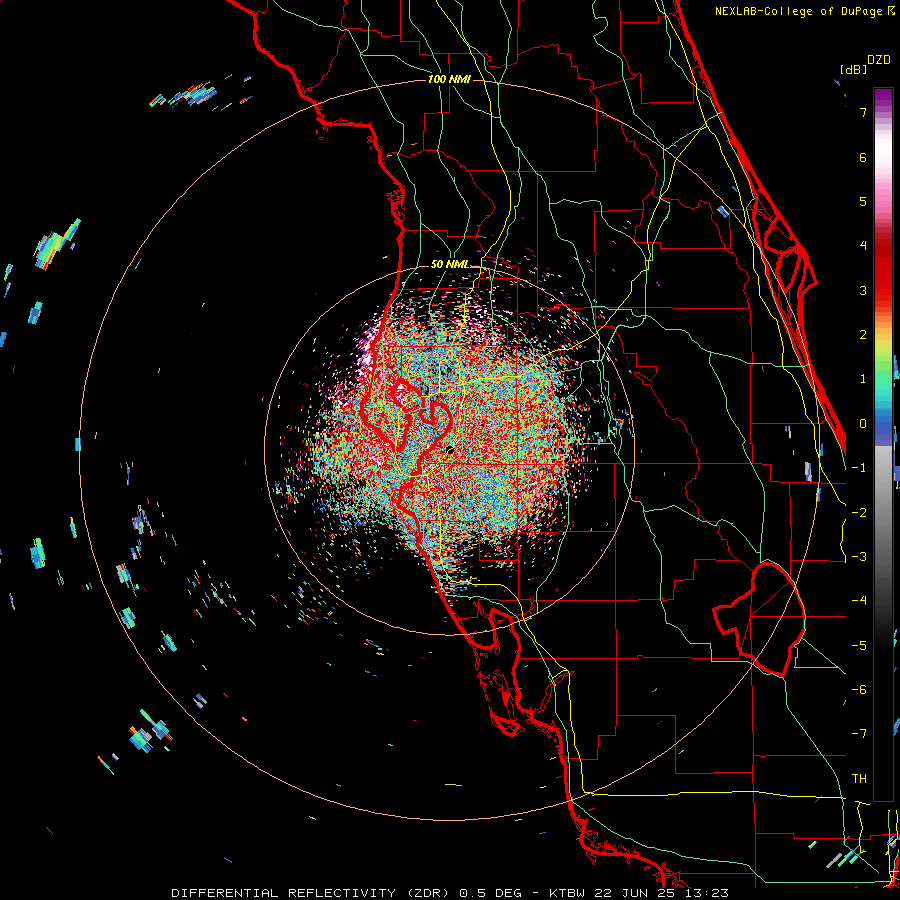Click the -5 value on color scale
Screen dimensions: 900x900
click(x=859, y=646)
